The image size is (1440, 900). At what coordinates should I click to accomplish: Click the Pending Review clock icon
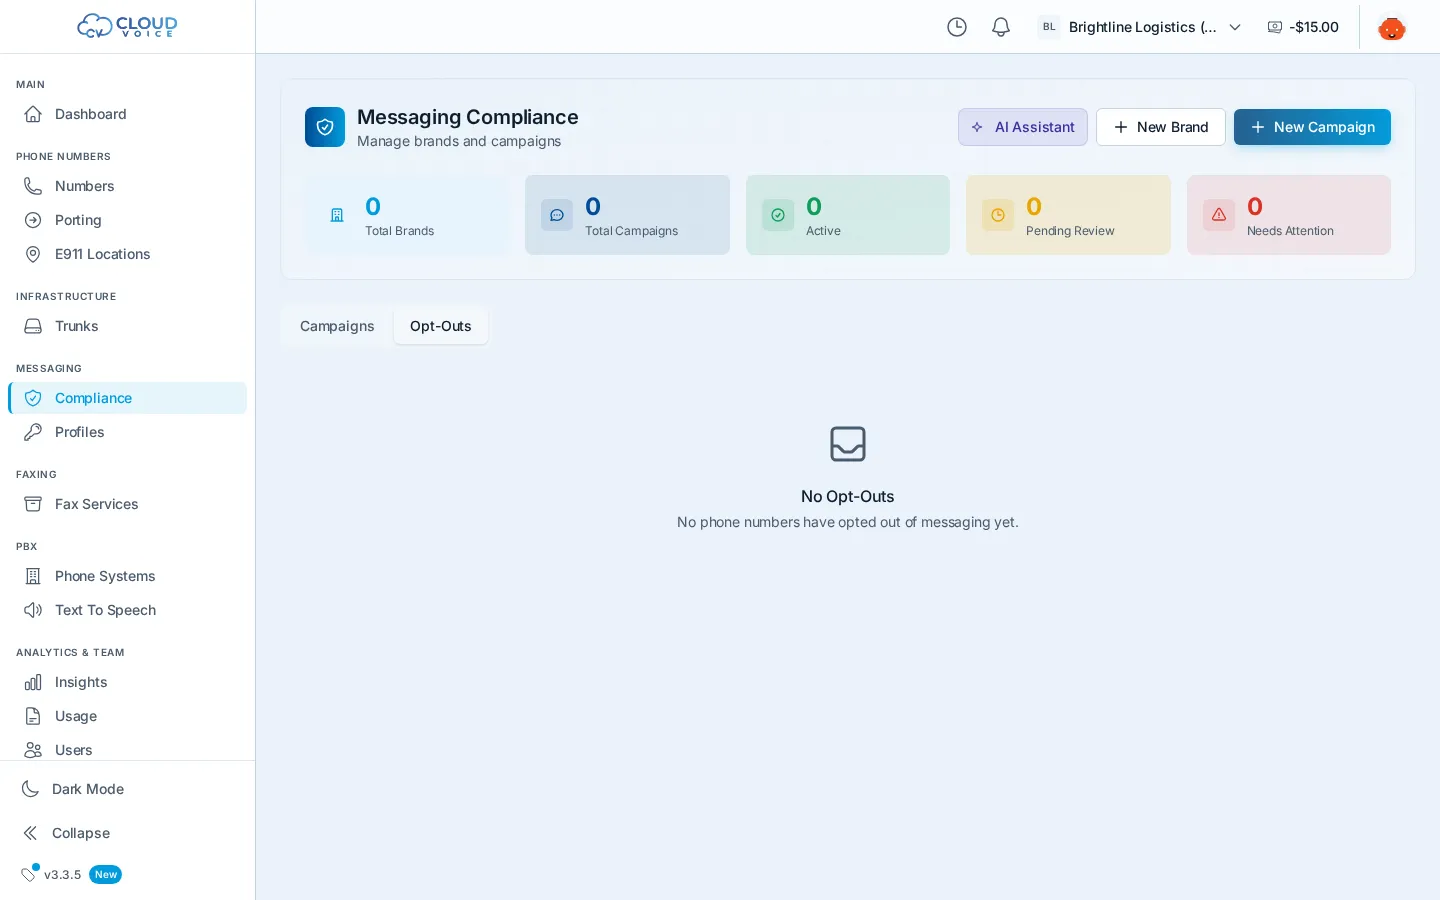[x=998, y=215]
